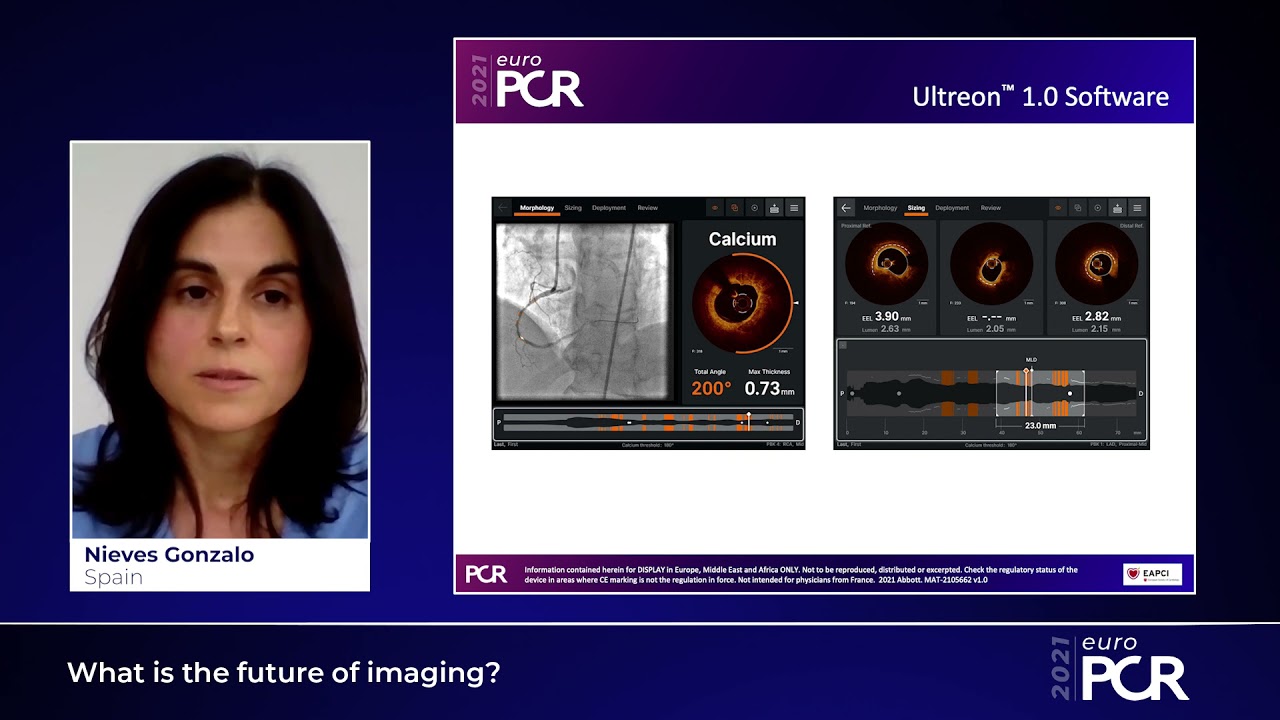Screen dimensions: 1280x720
Task: Toggle the eye icon in the Morphology window toolbar
Action: 715,208
